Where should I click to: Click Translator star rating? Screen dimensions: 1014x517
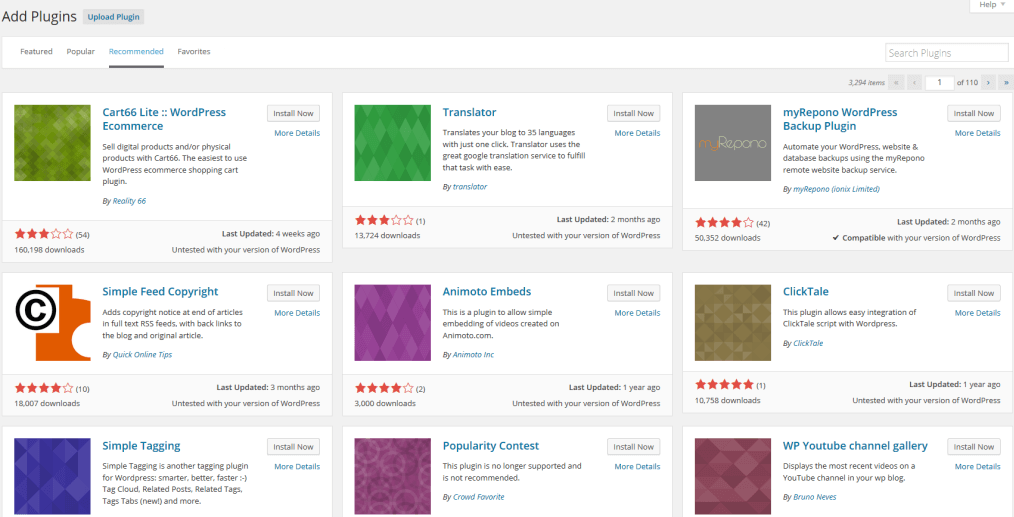point(384,221)
